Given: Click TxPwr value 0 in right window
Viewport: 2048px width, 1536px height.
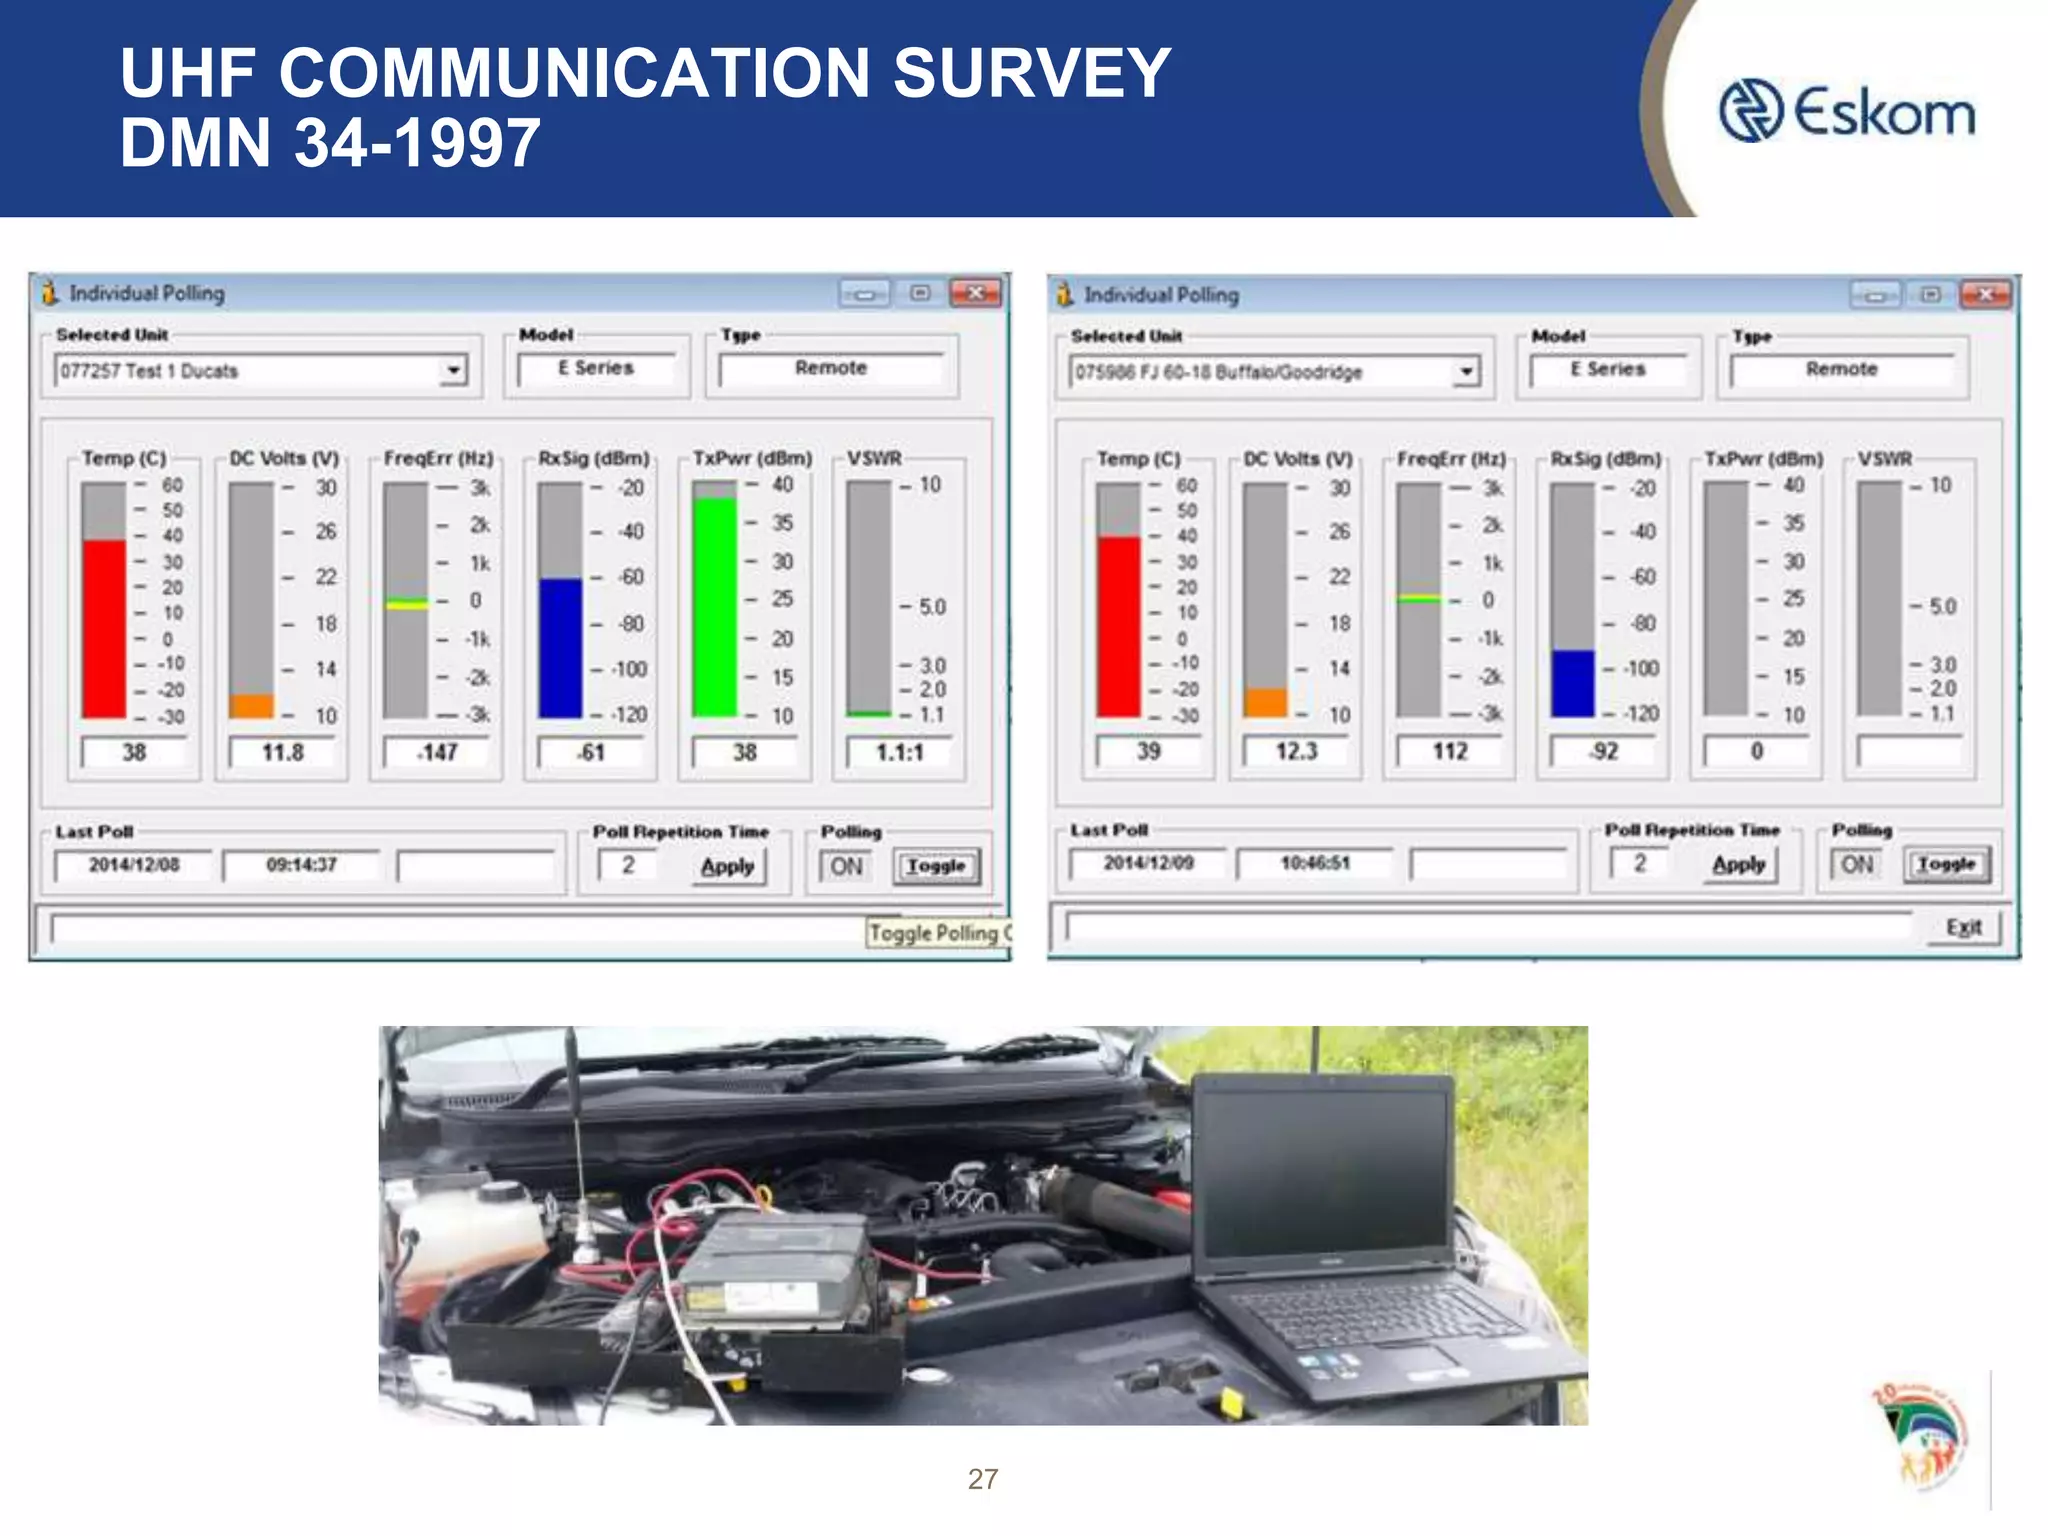Looking at the screenshot, I should [x=1757, y=751].
